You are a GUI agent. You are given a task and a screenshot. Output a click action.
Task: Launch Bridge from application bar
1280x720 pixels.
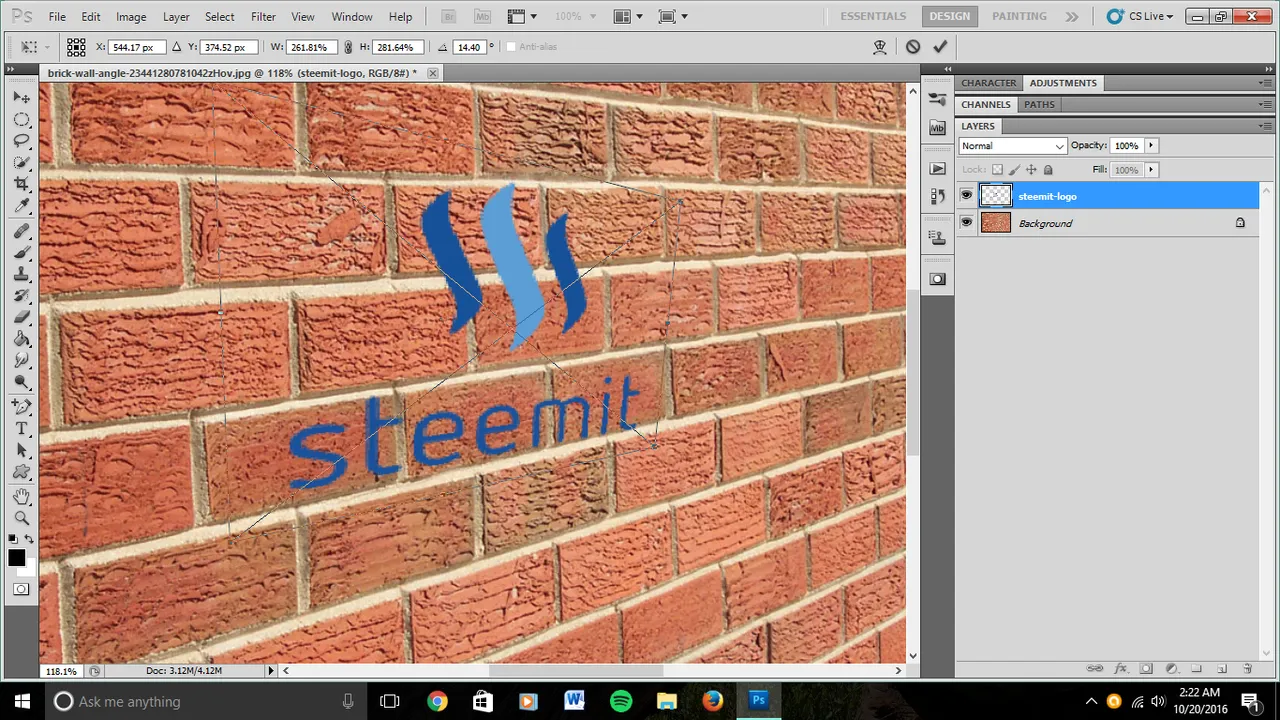click(x=451, y=17)
